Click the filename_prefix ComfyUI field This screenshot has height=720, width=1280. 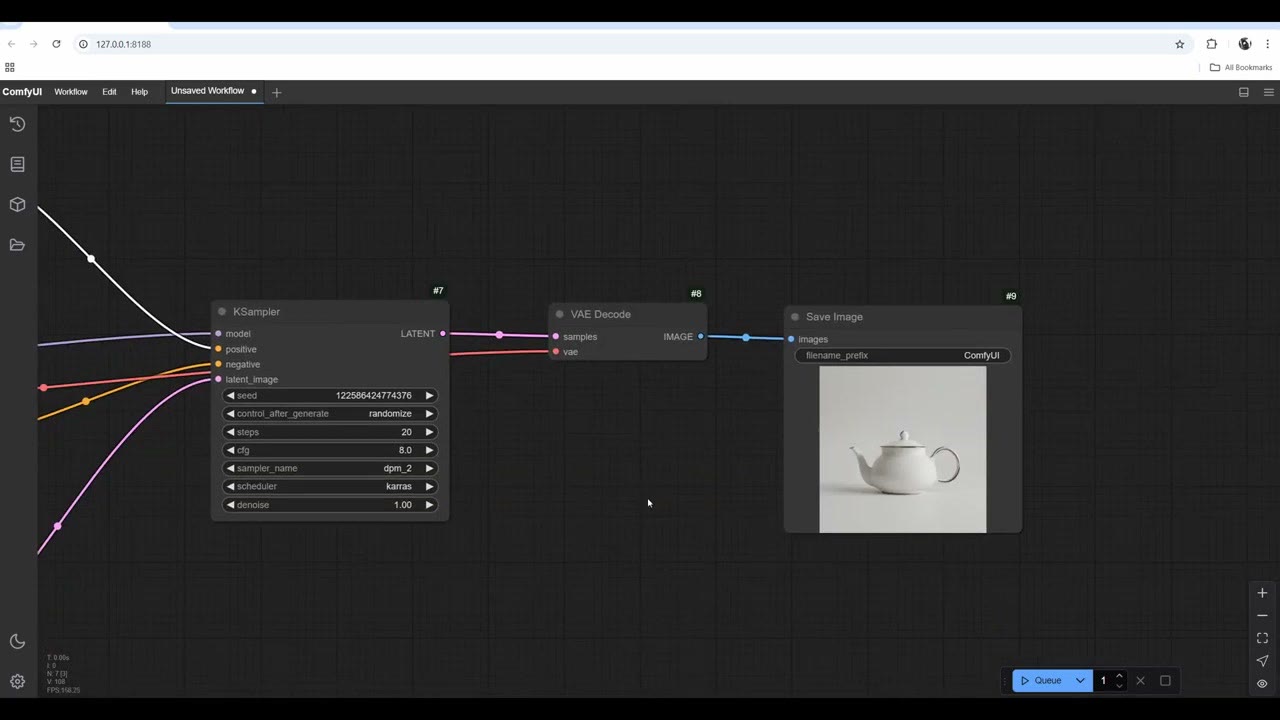(x=903, y=355)
